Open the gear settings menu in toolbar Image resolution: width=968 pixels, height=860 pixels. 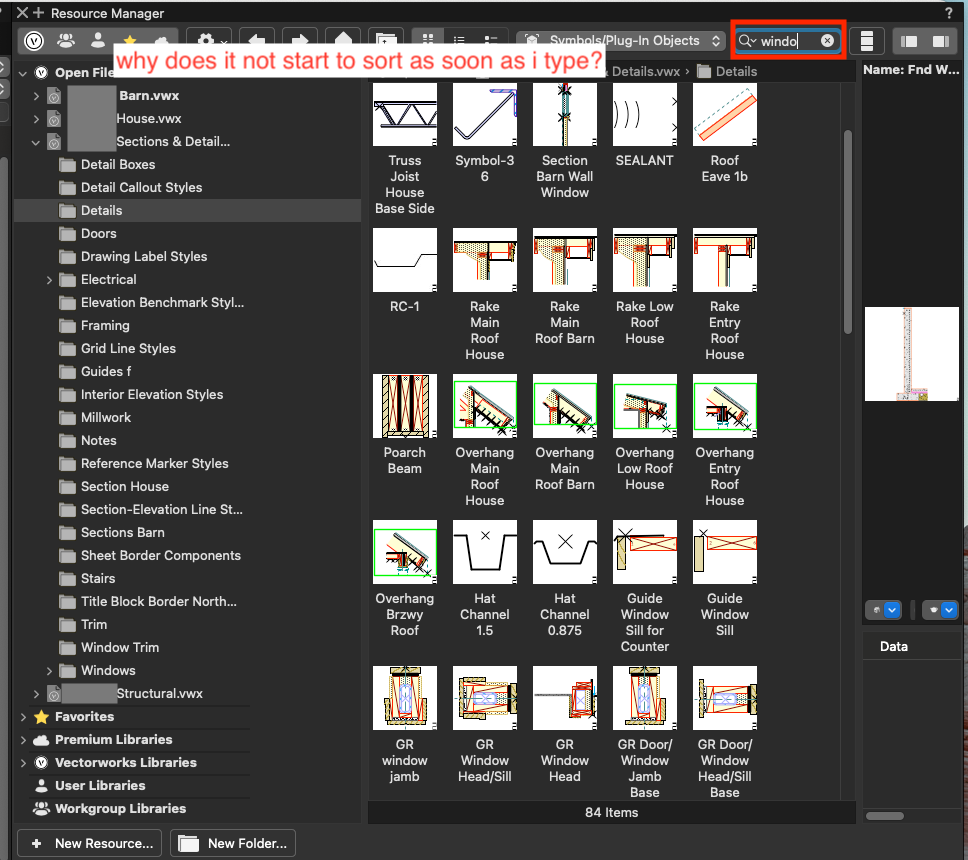pos(208,41)
